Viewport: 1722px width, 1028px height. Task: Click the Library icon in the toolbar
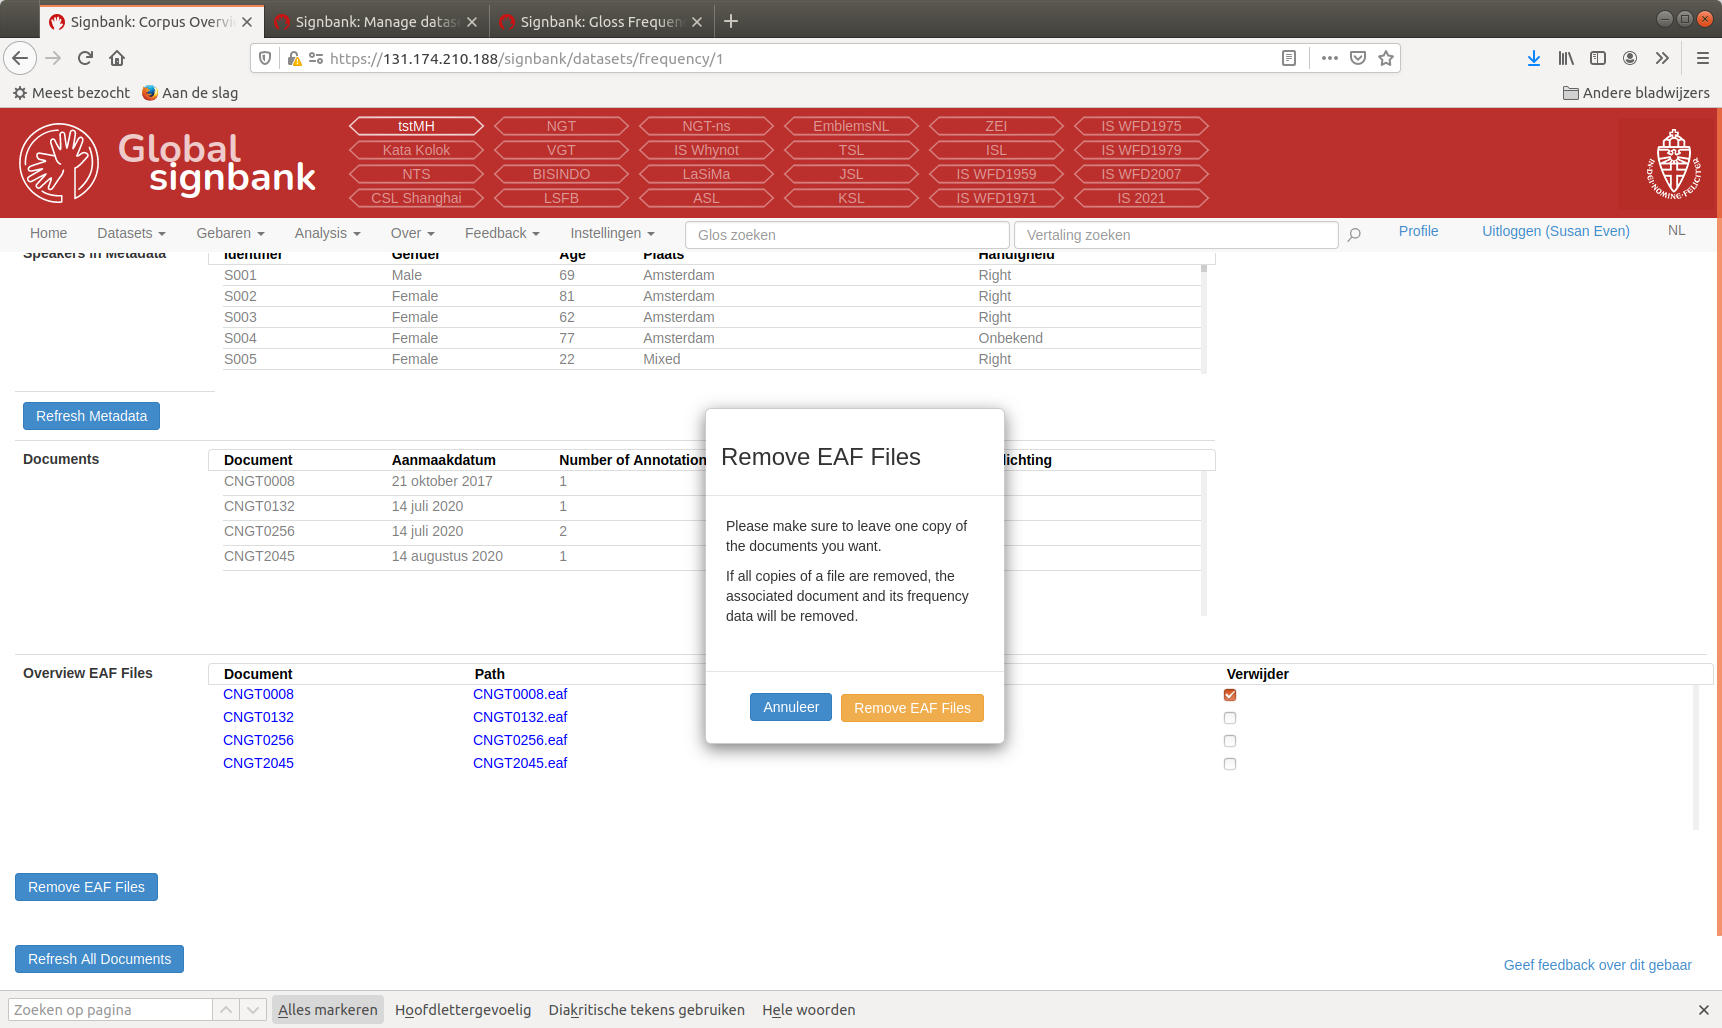(1566, 58)
